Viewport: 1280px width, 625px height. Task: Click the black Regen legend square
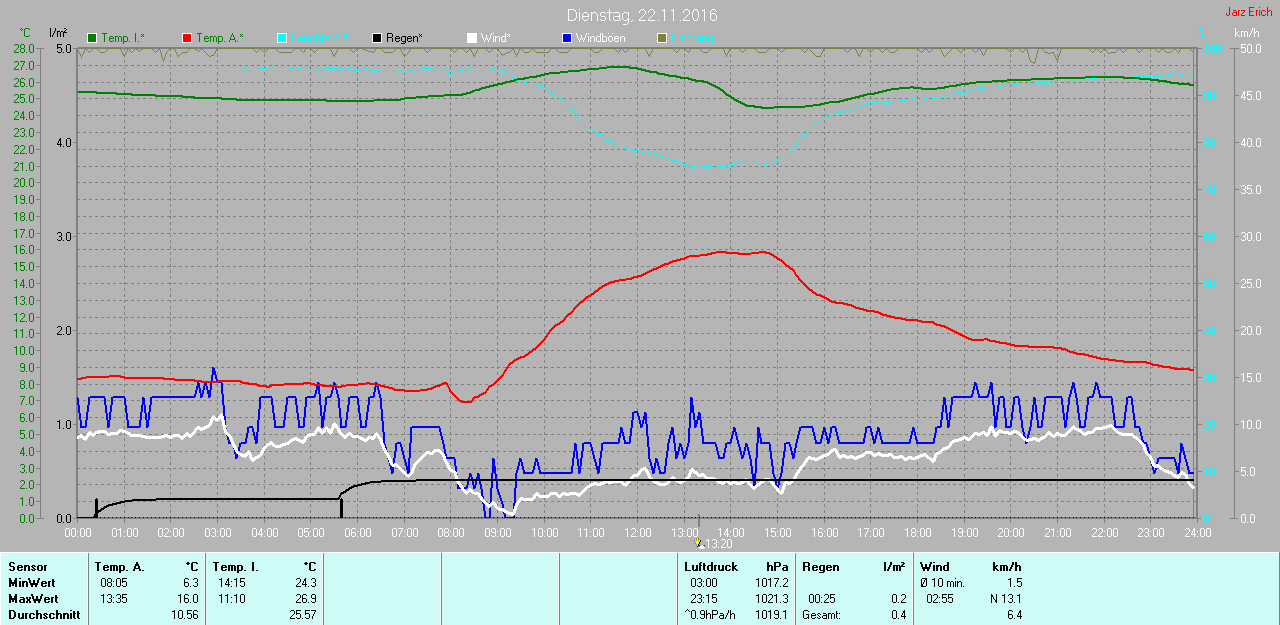377,38
